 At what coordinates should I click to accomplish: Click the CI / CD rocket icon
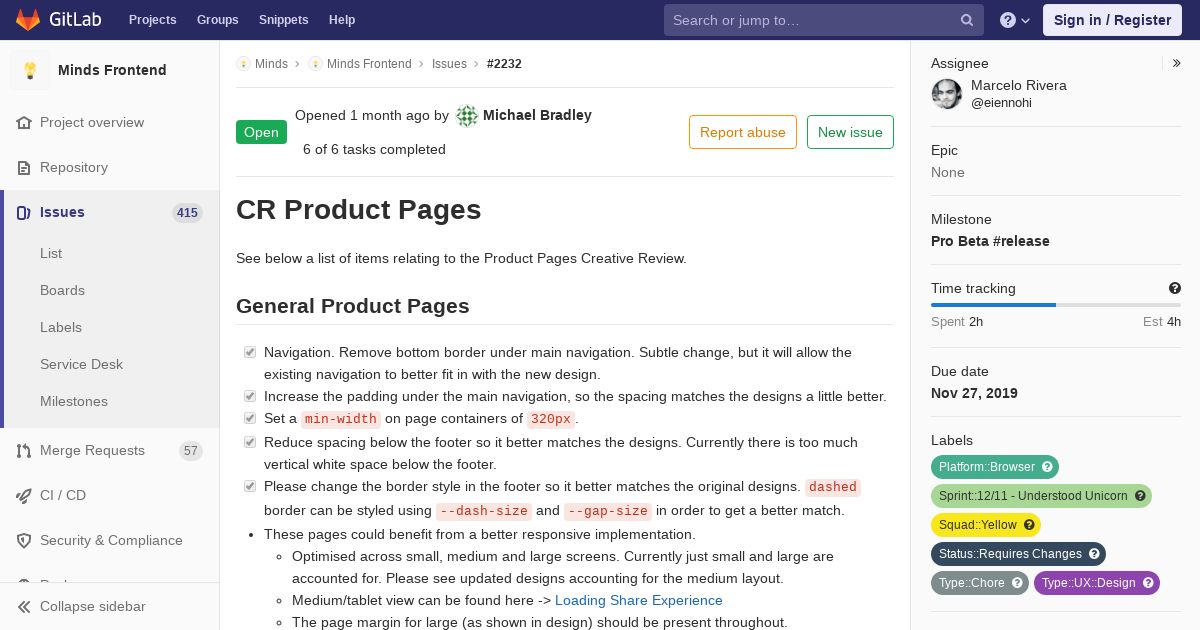pyautogui.click(x=24, y=495)
